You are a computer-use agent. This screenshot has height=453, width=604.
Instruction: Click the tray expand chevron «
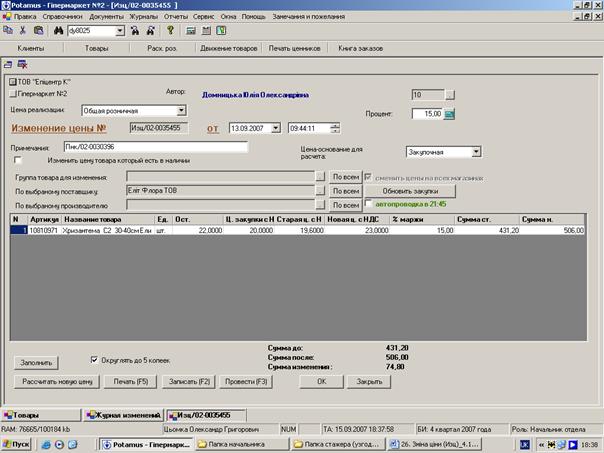coord(541,445)
